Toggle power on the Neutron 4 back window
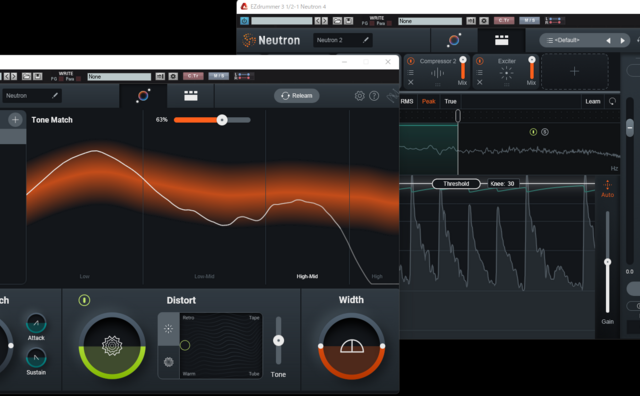The height and width of the screenshot is (396, 640). [x=244, y=21]
